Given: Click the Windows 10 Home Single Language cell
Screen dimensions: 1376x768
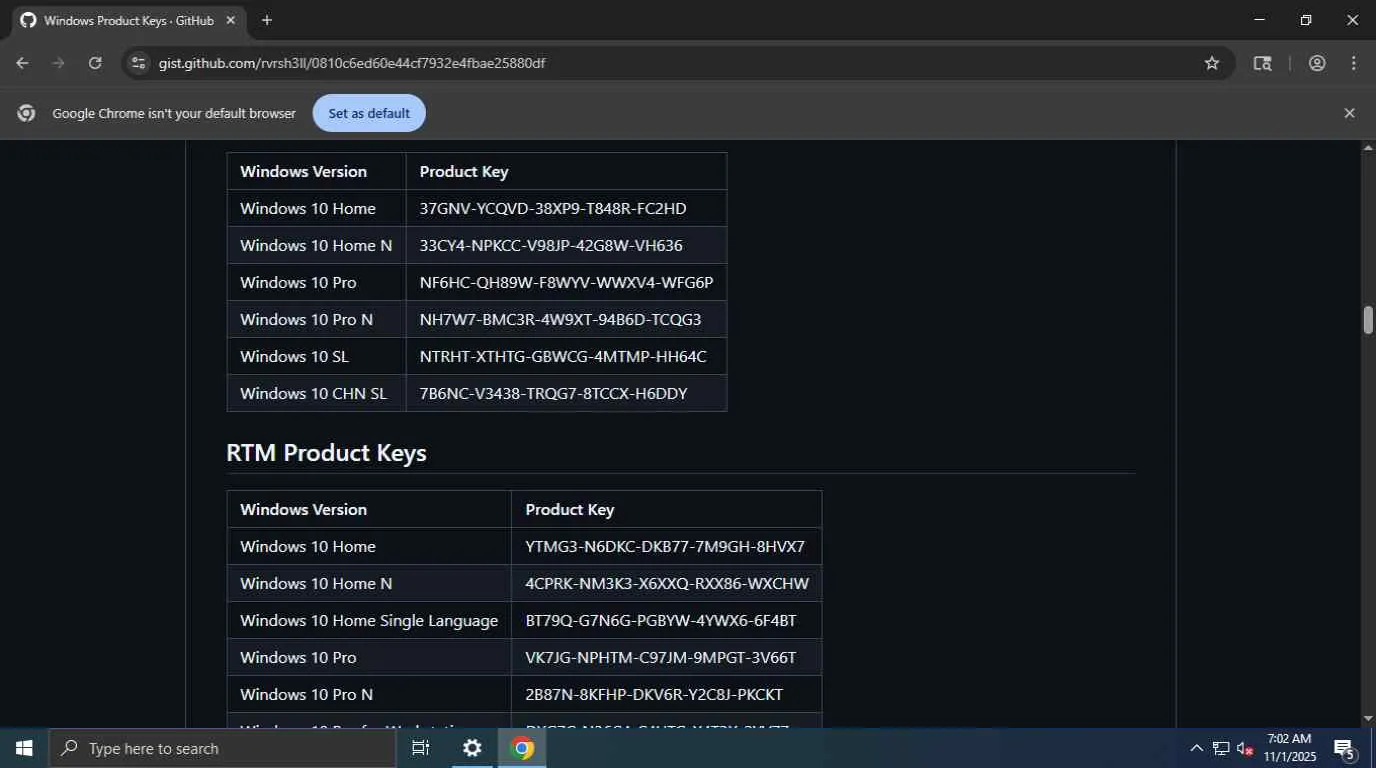Looking at the screenshot, I should (369, 620).
